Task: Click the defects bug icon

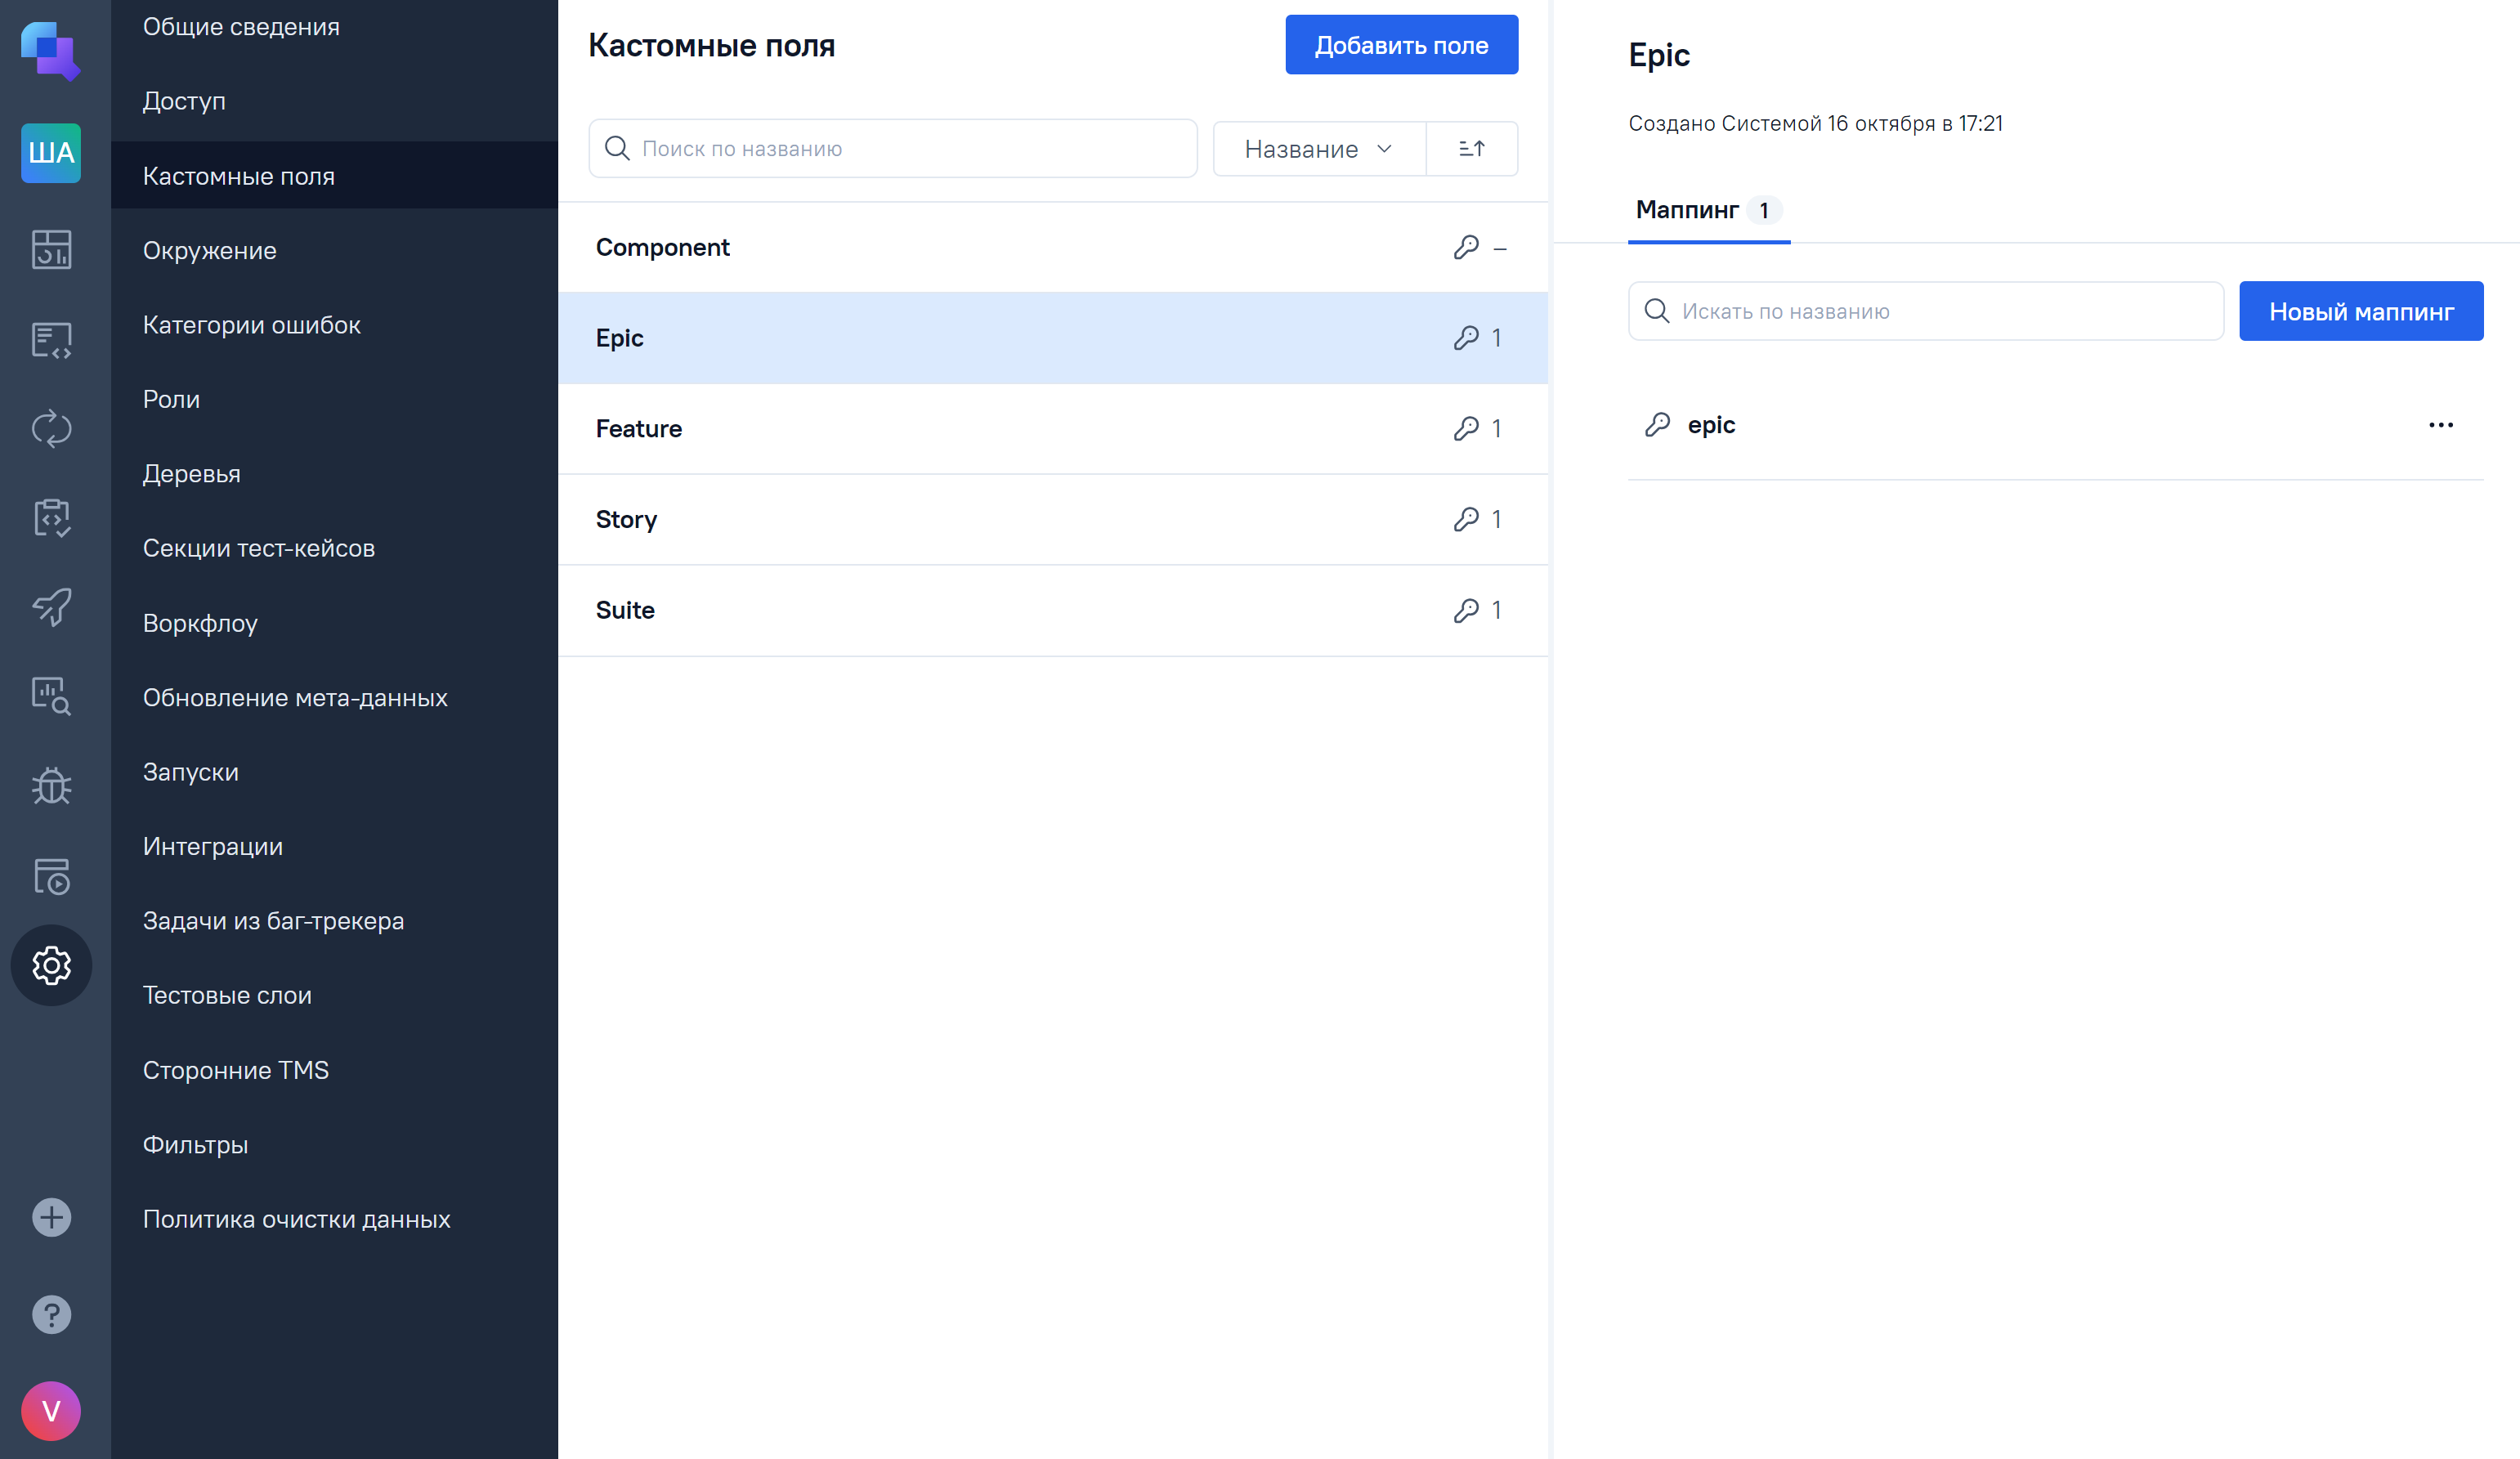Action: (51, 786)
